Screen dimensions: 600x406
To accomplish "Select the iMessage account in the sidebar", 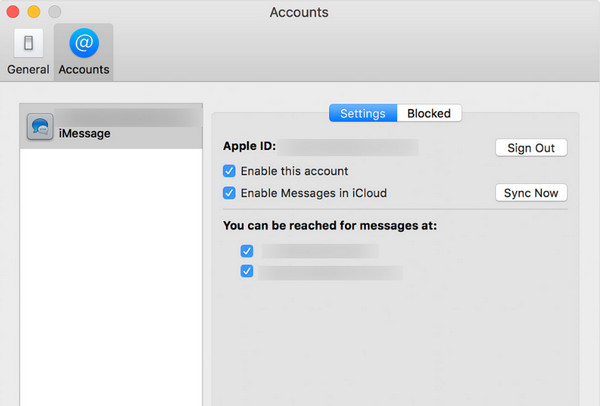I will [111, 126].
